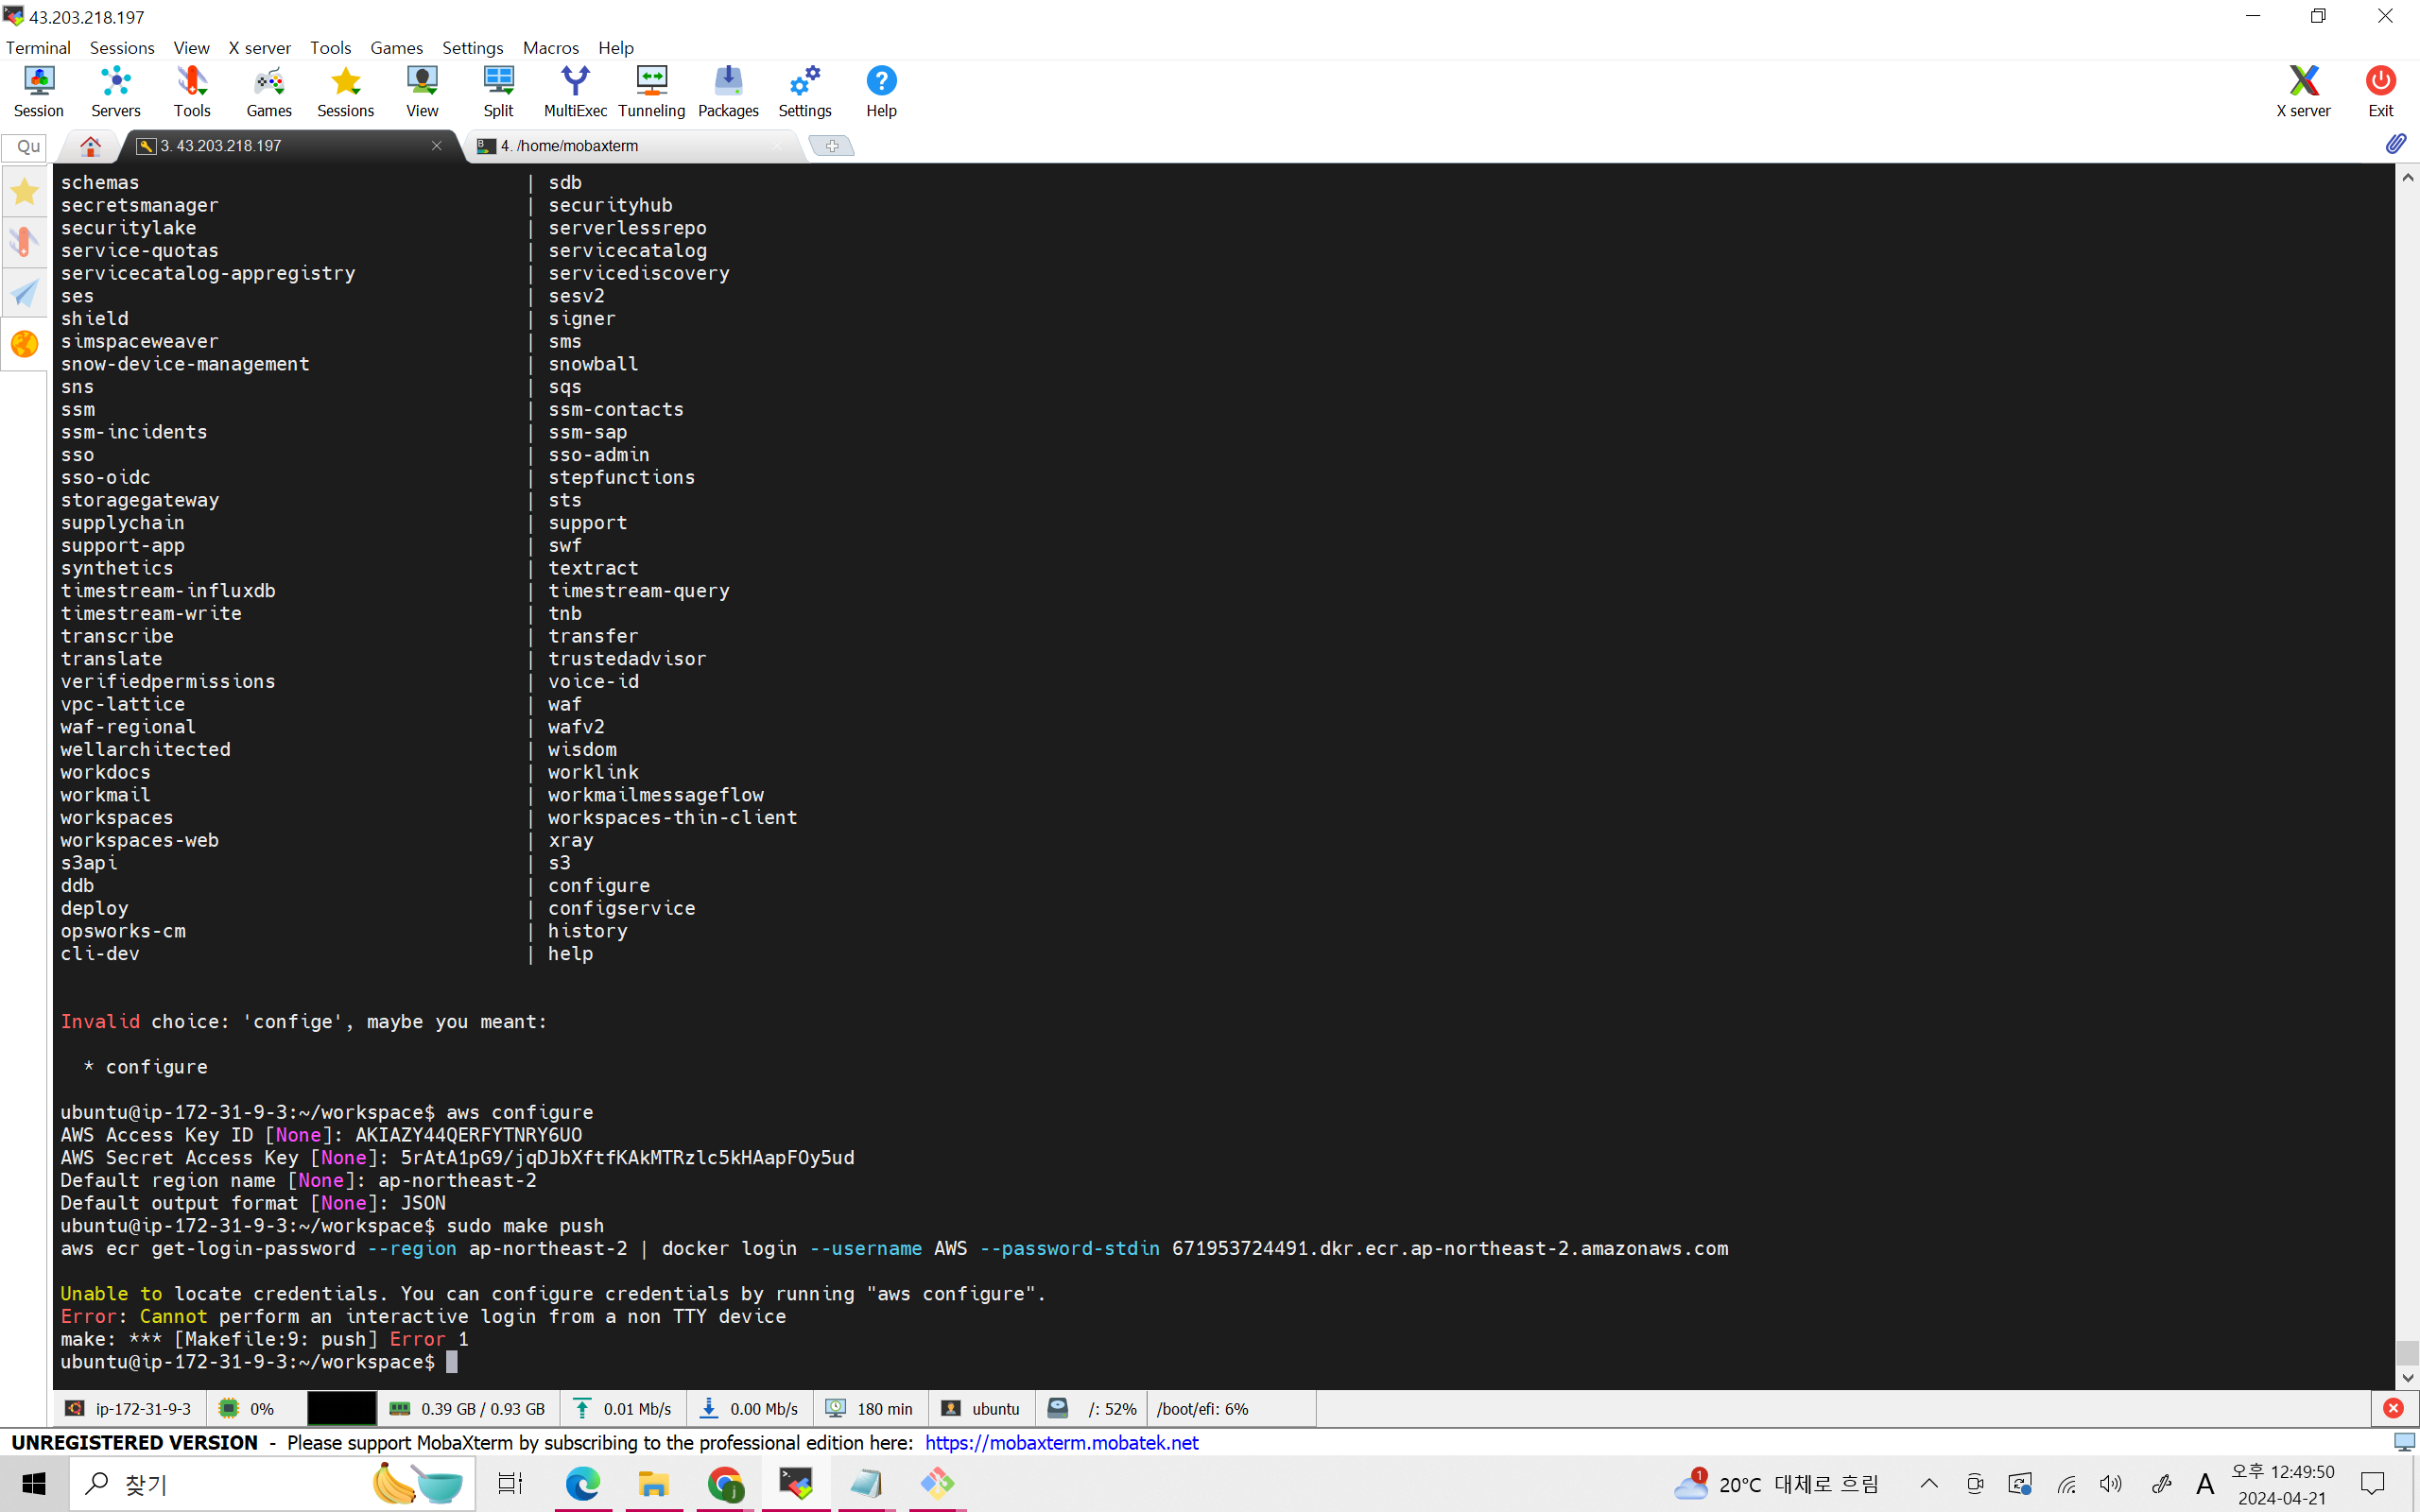
Task: Open the Settings menu in menu bar
Action: pyautogui.click(x=472, y=48)
